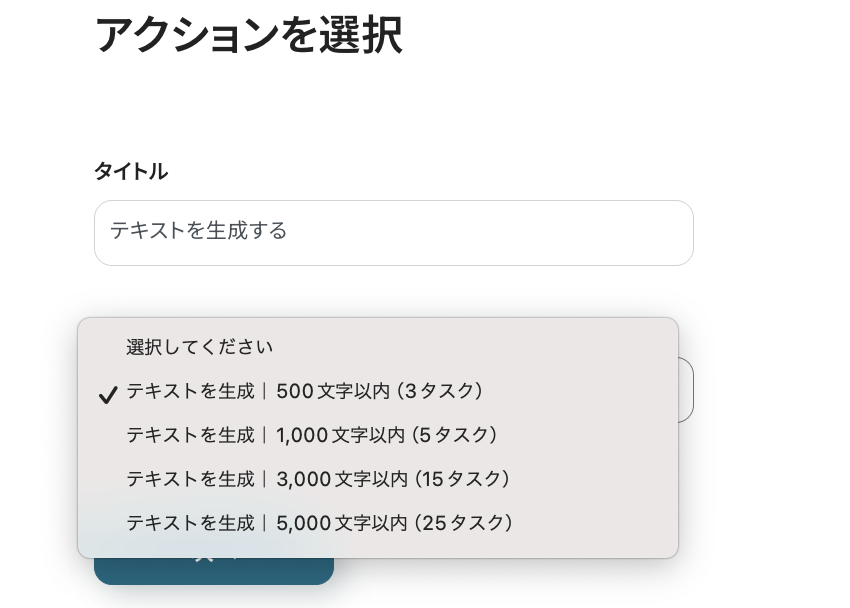
Task: Click the (3タスク) text of the checked option
Action: 441,391
